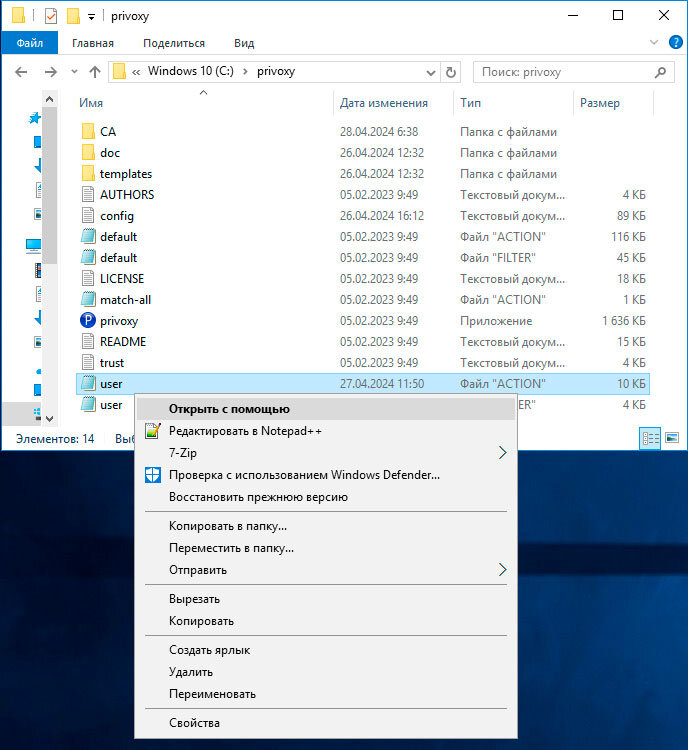Expand hidden path chevrons in address bar

coord(136,72)
